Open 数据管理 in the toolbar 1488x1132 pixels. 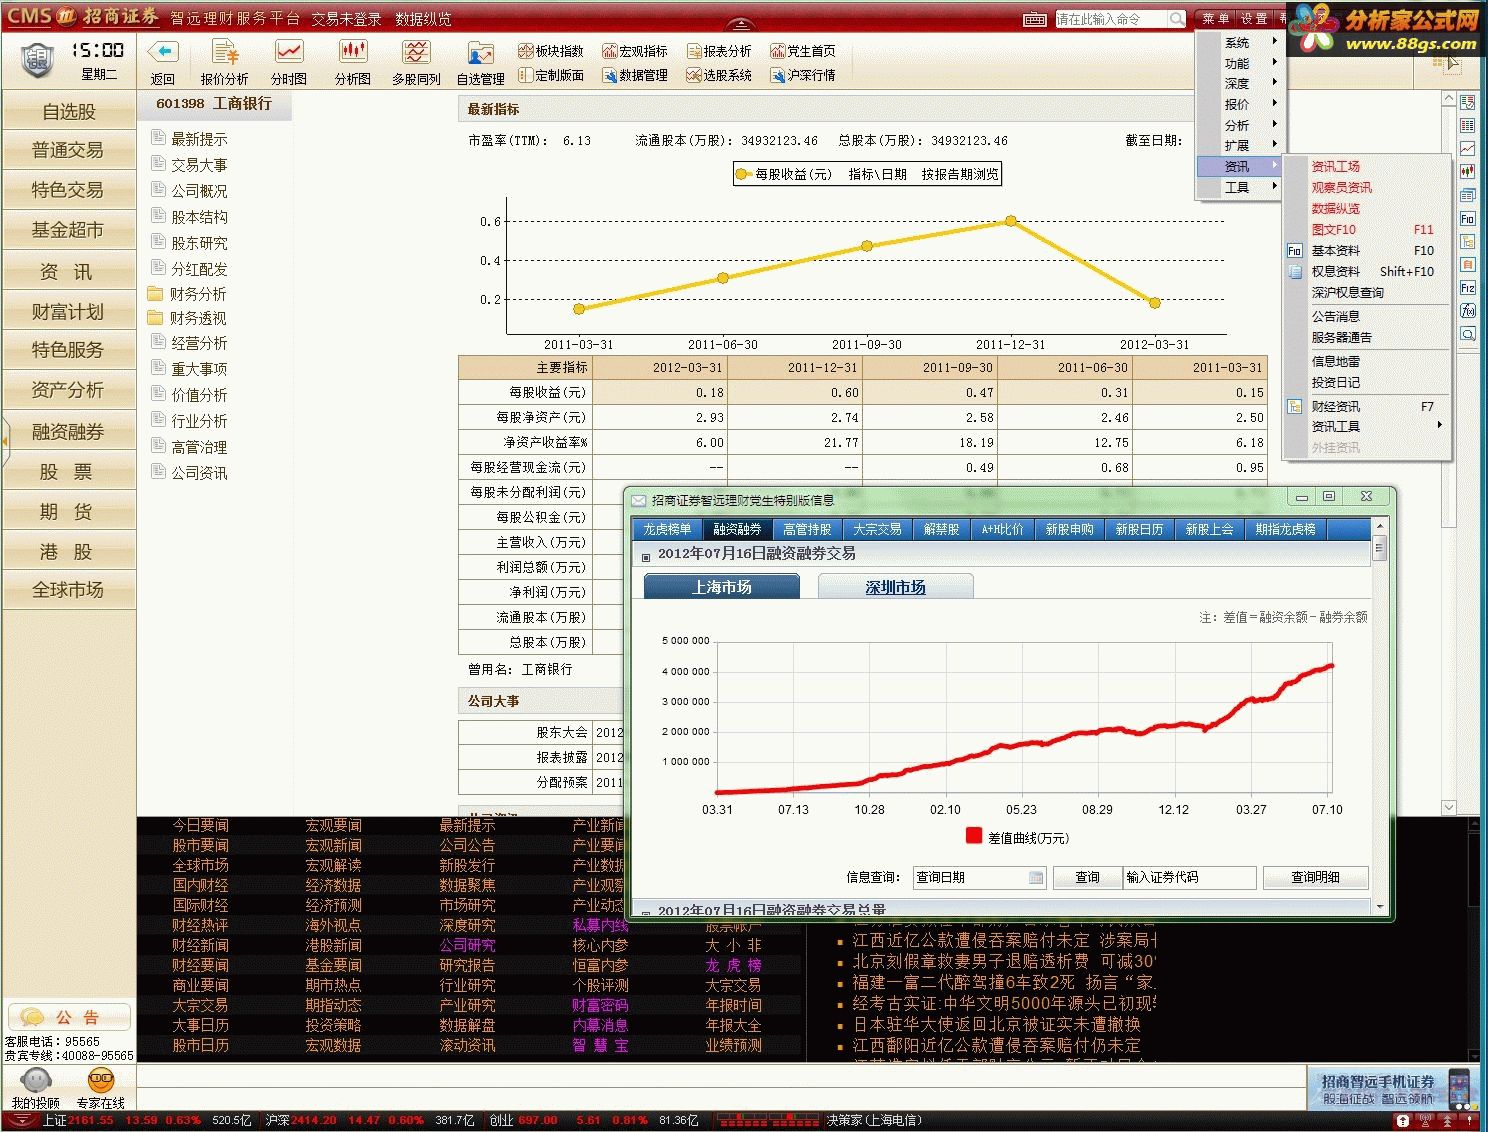click(x=635, y=75)
